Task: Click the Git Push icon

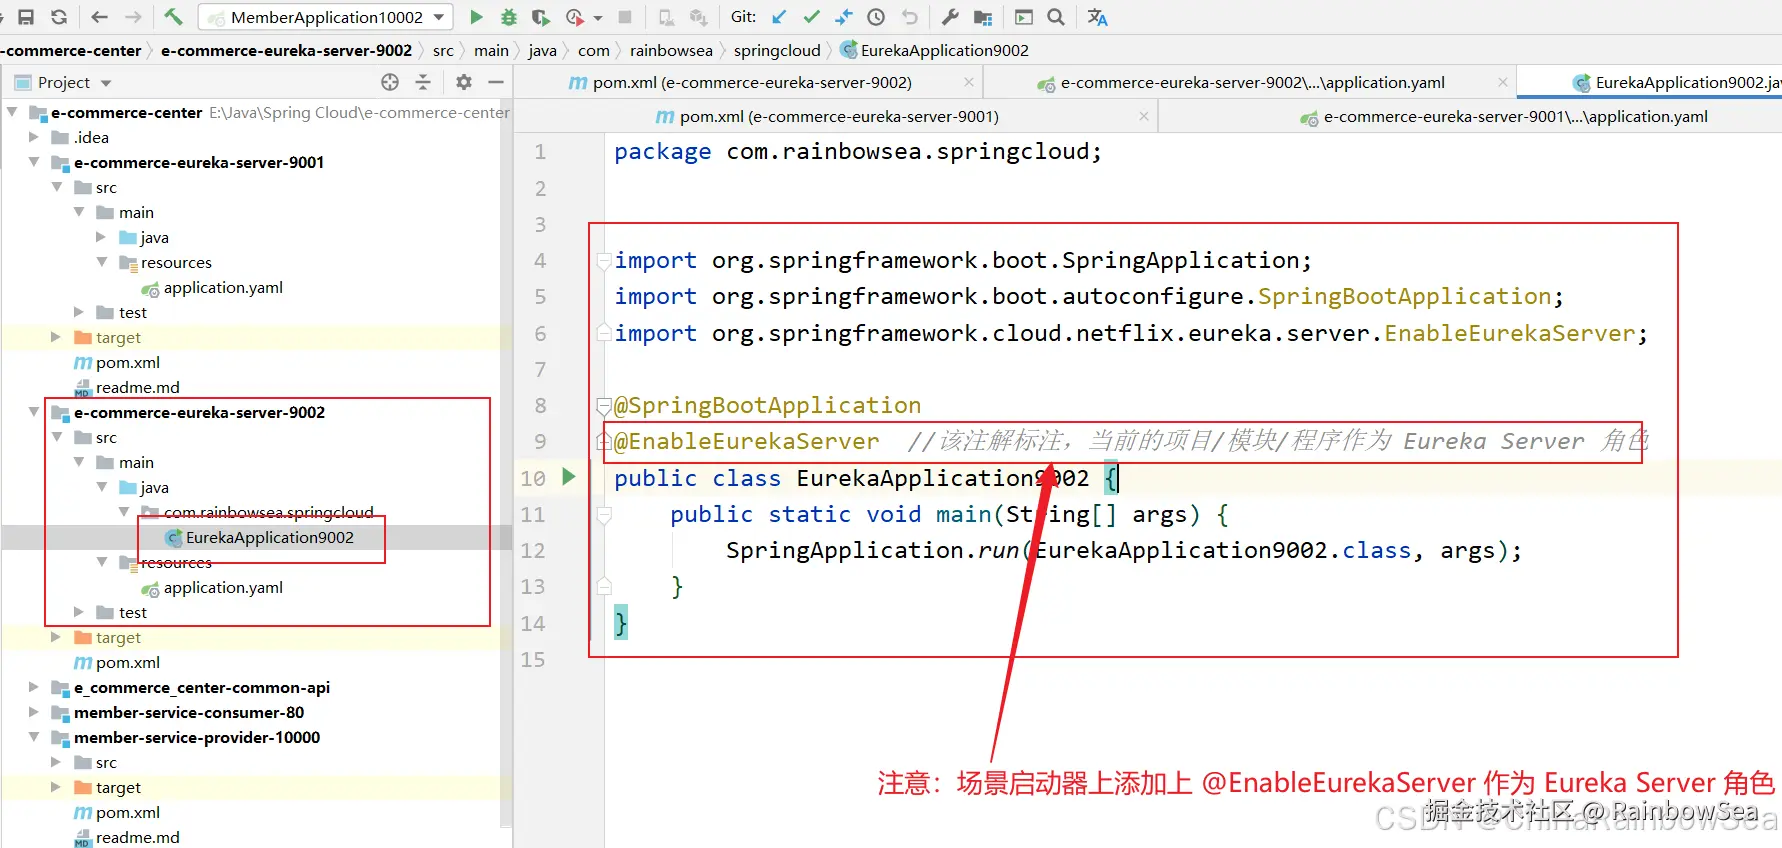Action: [844, 17]
